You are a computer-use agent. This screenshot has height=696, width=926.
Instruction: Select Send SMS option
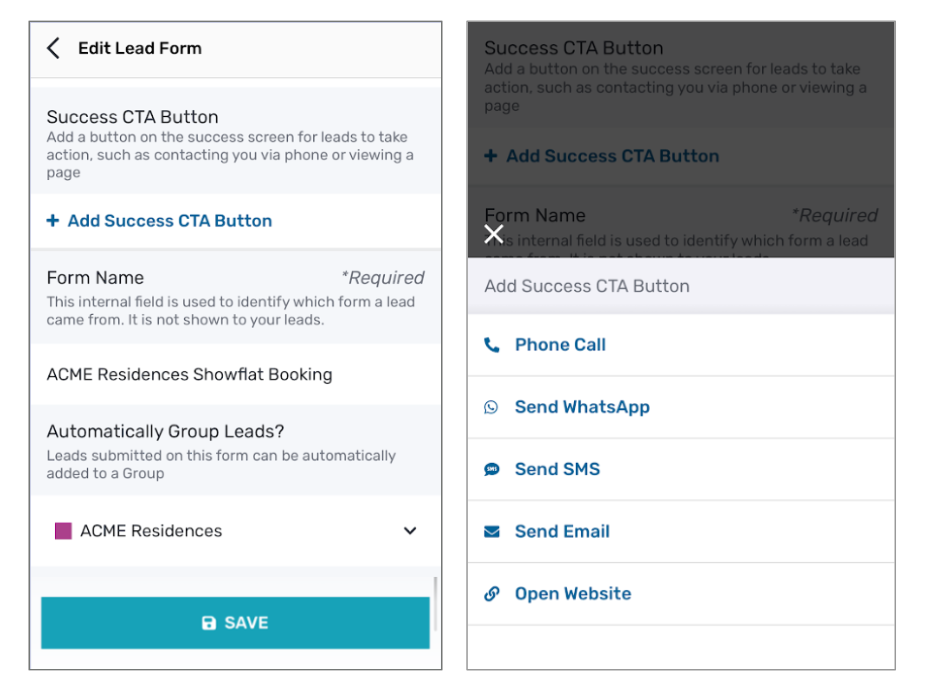pos(557,469)
